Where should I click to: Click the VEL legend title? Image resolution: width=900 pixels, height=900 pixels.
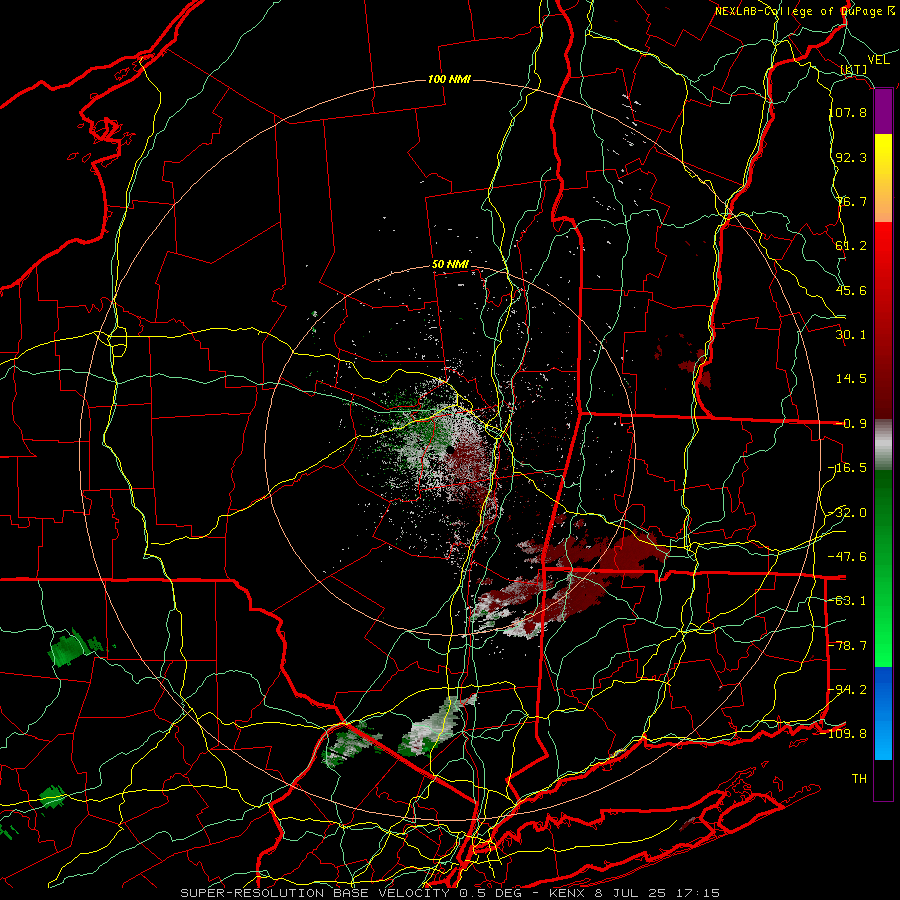click(878, 60)
